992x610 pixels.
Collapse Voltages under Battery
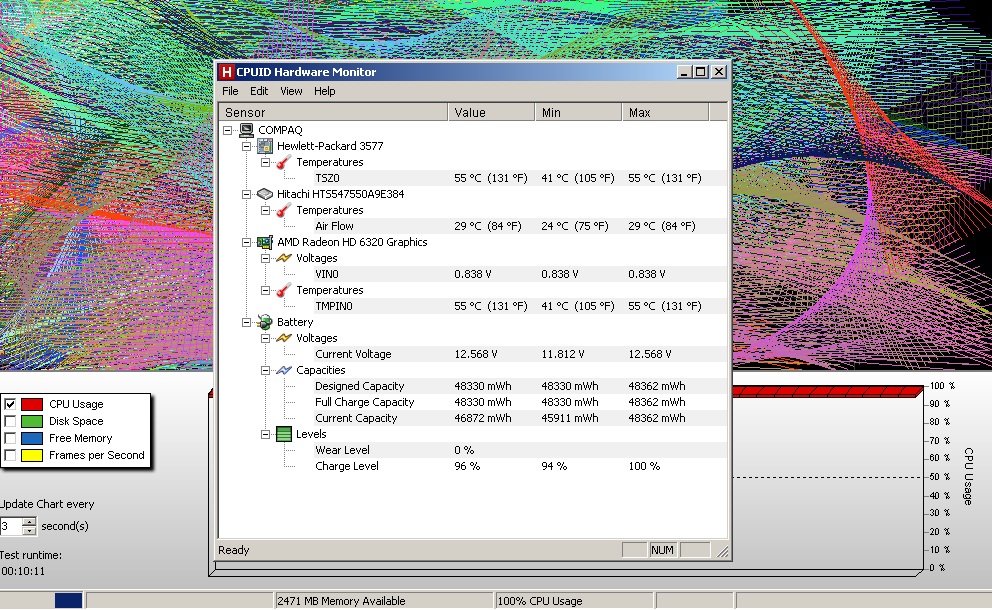point(266,339)
